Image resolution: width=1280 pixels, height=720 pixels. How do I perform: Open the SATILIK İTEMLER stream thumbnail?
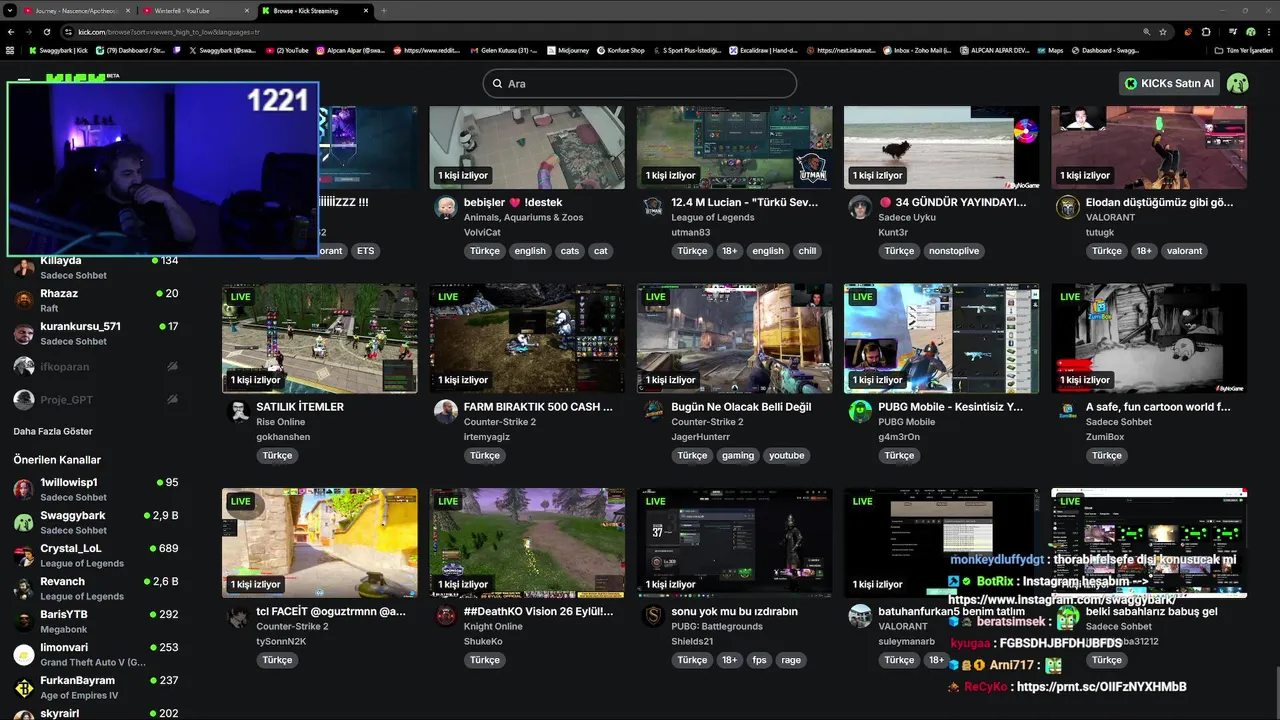(x=320, y=339)
